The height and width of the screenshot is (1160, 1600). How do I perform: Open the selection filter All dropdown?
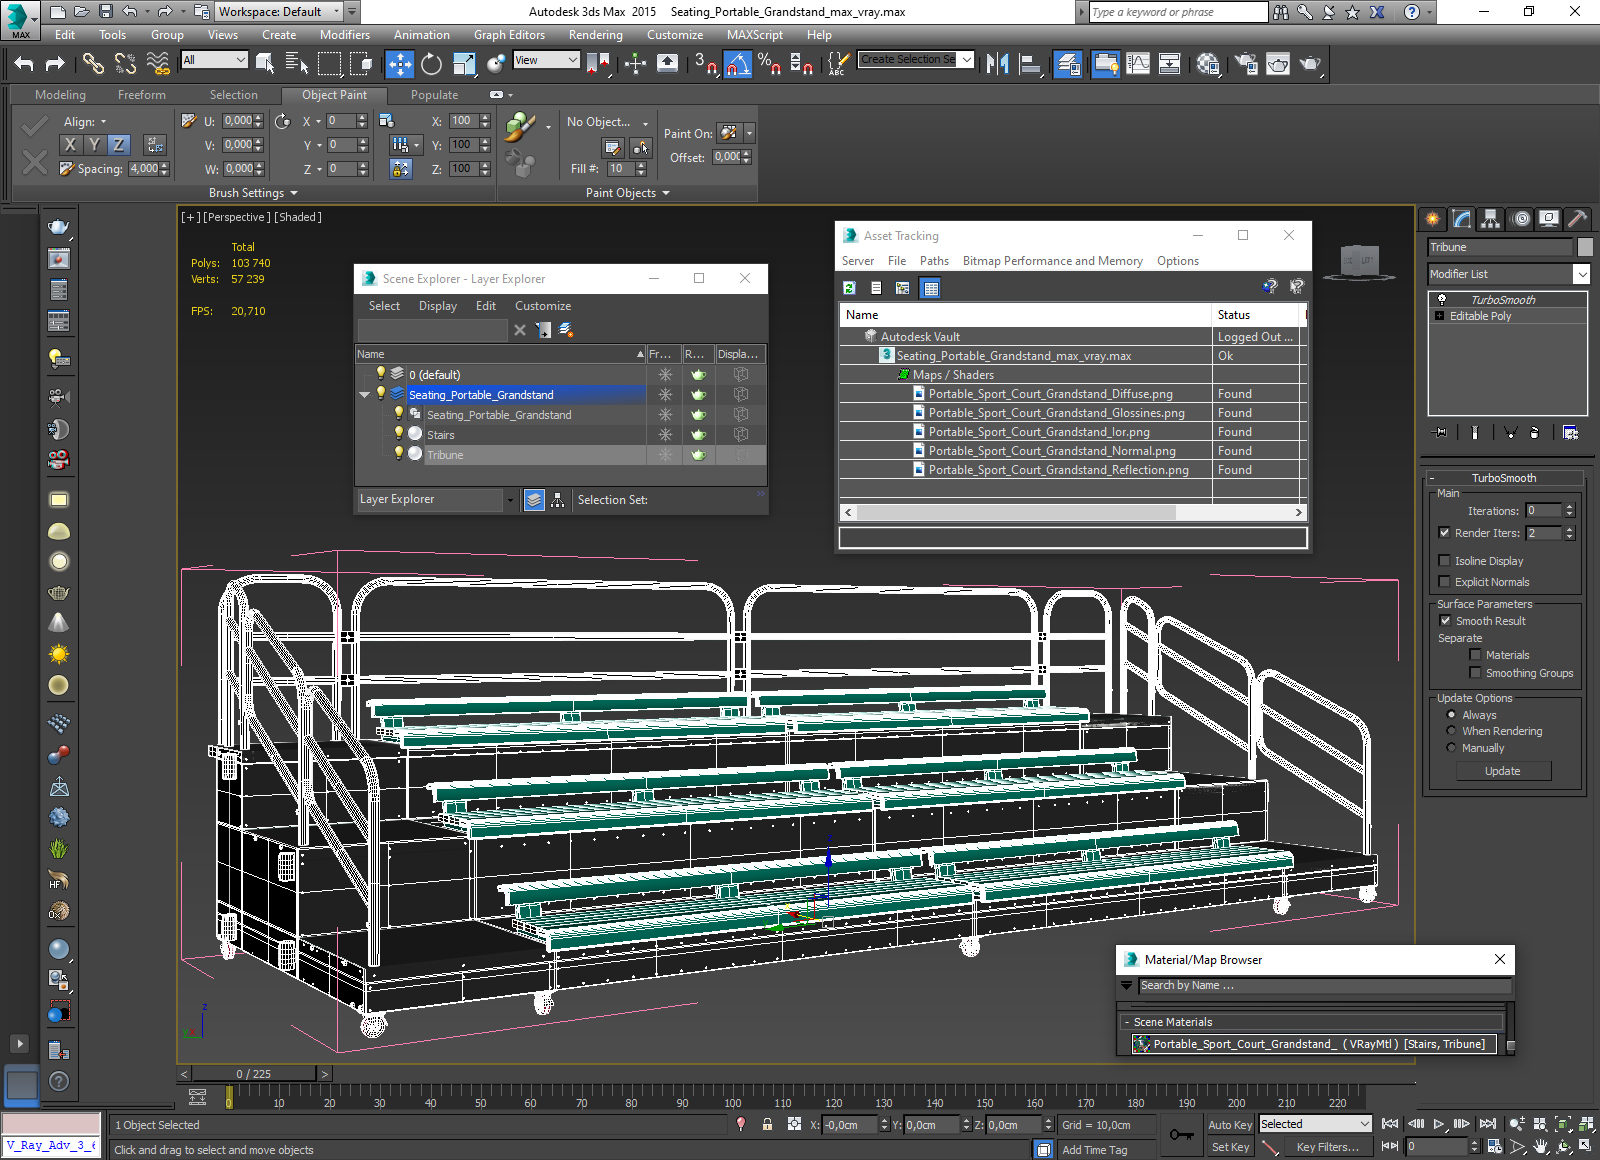pos(214,60)
